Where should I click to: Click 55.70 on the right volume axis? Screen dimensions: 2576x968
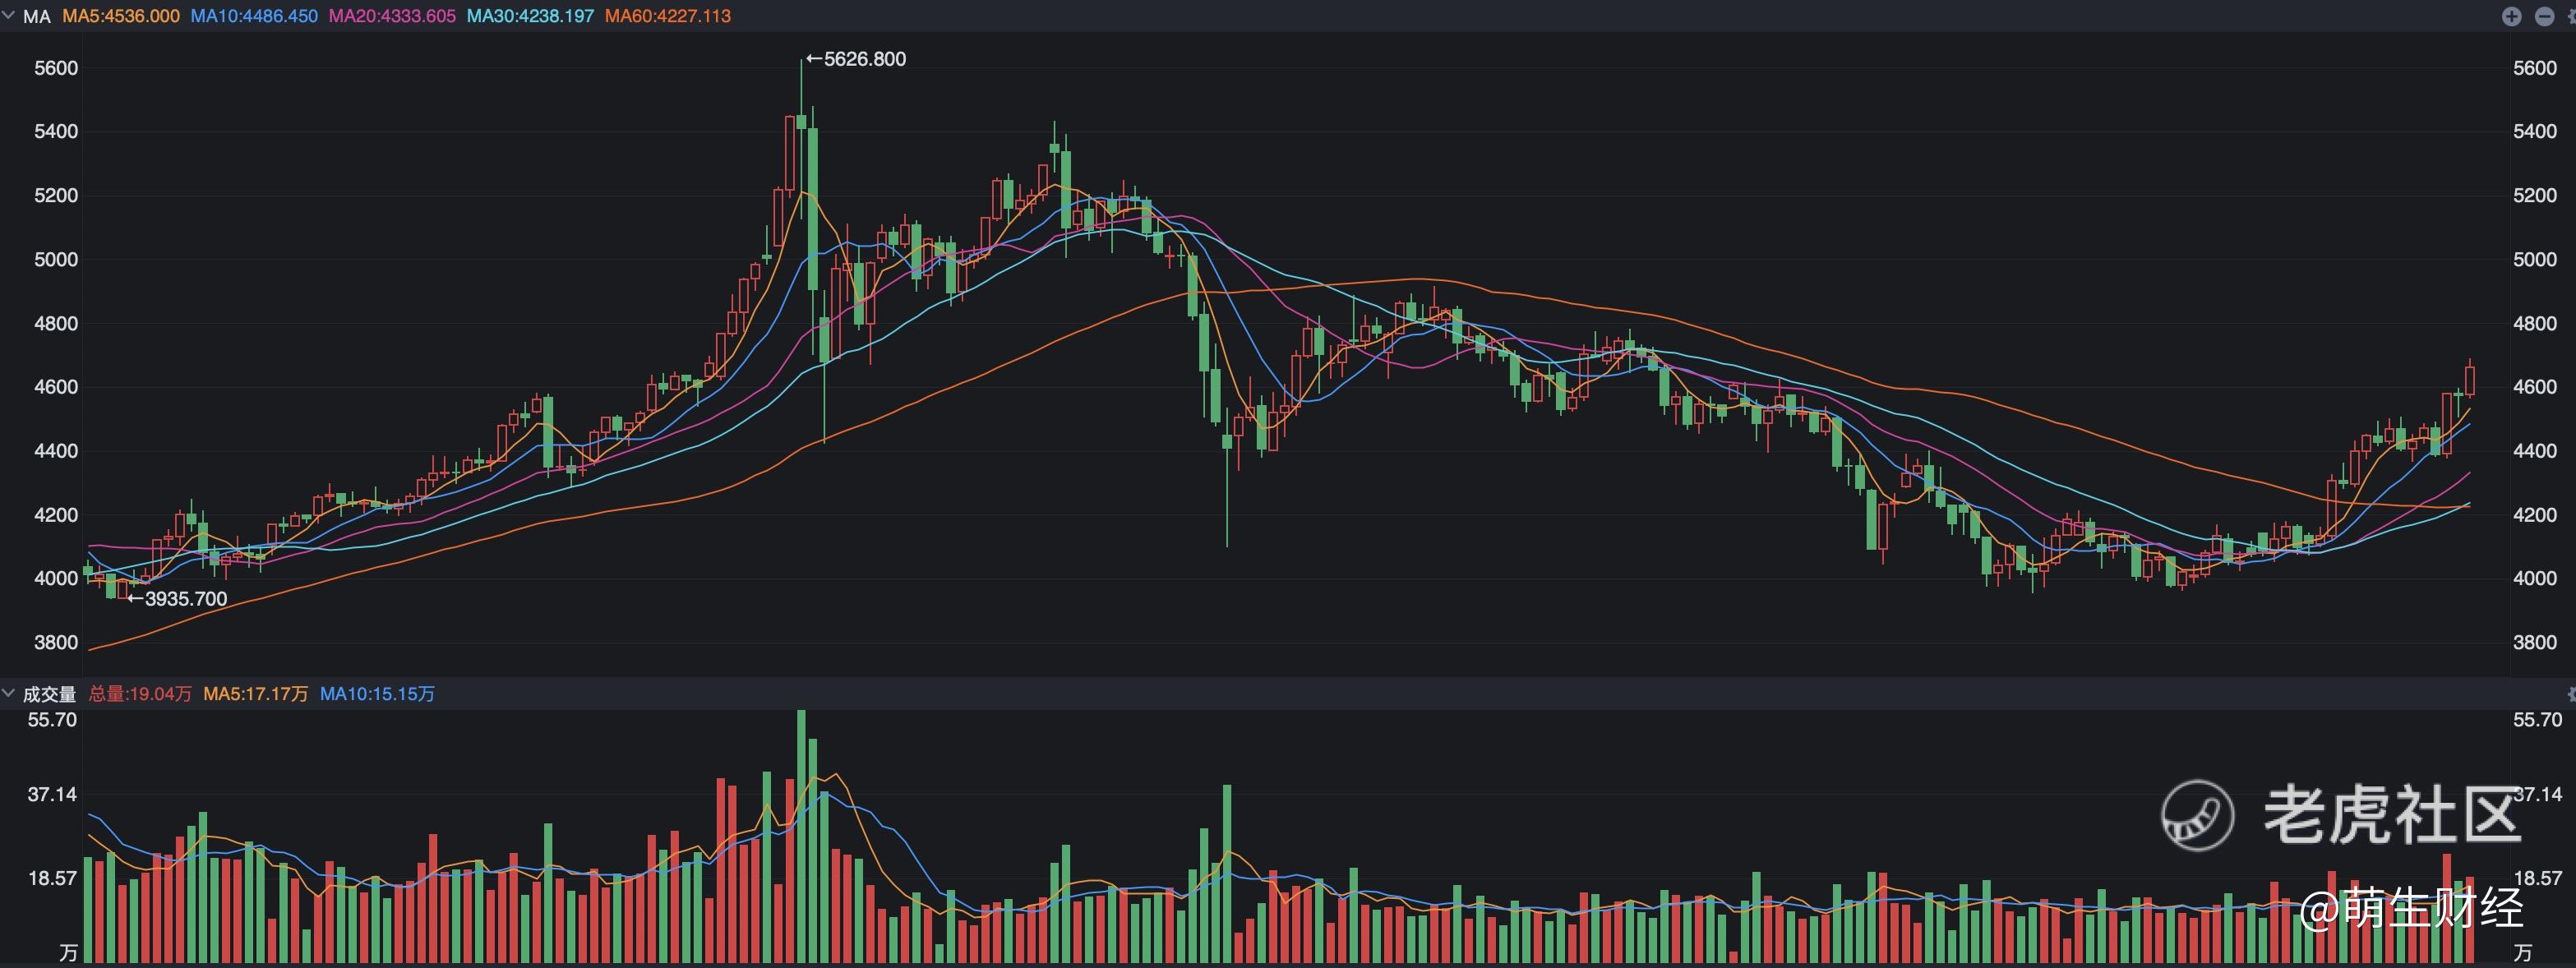pos(2538,720)
